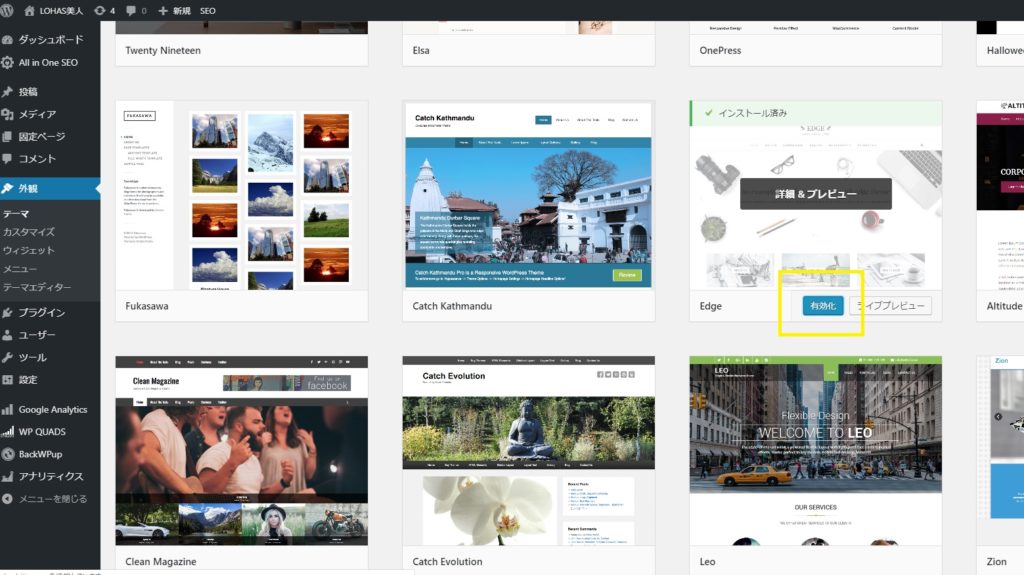Click the 固定ページ pages icon
The image size is (1024, 575).
click(x=8, y=137)
